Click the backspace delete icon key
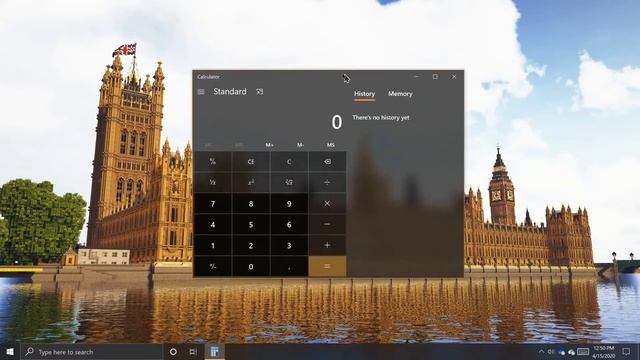Image resolution: width=640 pixels, height=360 pixels. pyautogui.click(x=327, y=162)
